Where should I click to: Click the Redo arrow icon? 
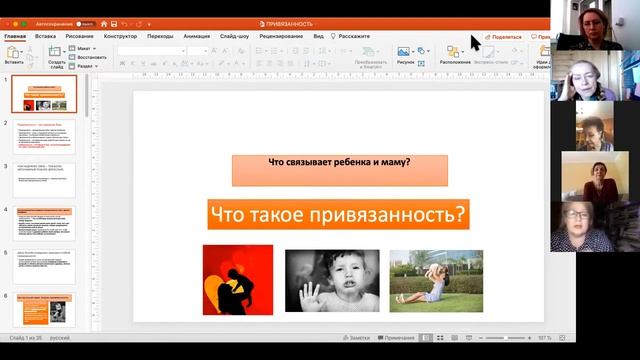pos(139,24)
